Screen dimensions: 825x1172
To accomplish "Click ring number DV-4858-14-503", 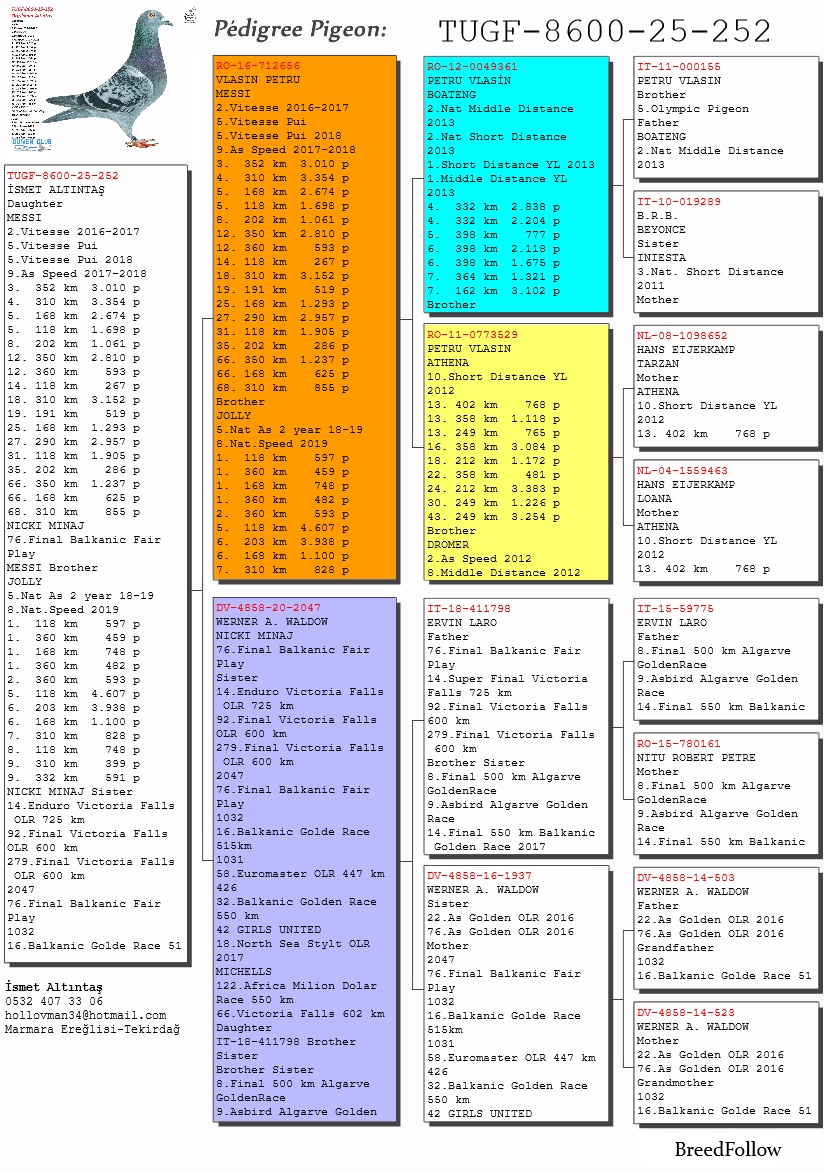I will click(x=685, y=878).
